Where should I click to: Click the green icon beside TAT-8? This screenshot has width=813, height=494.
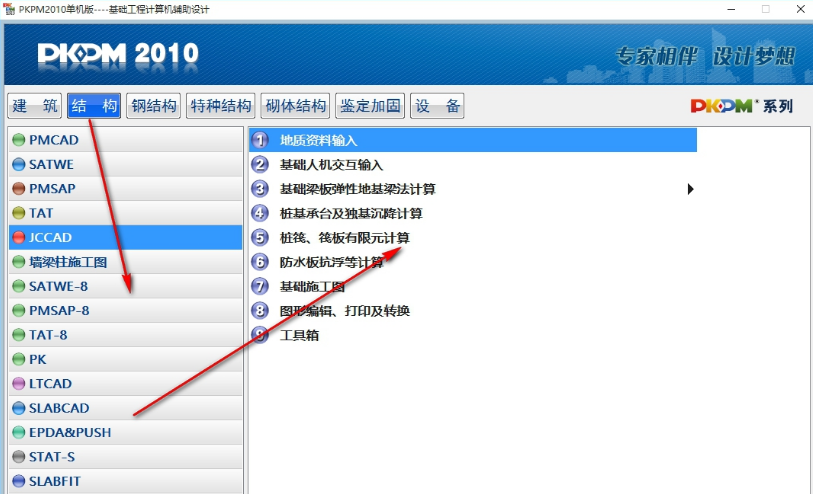point(19,335)
